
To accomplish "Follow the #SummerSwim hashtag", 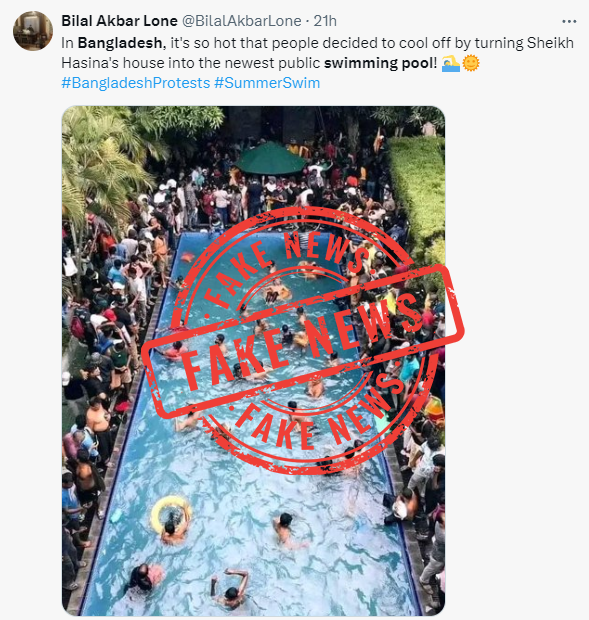I will (267, 83).
